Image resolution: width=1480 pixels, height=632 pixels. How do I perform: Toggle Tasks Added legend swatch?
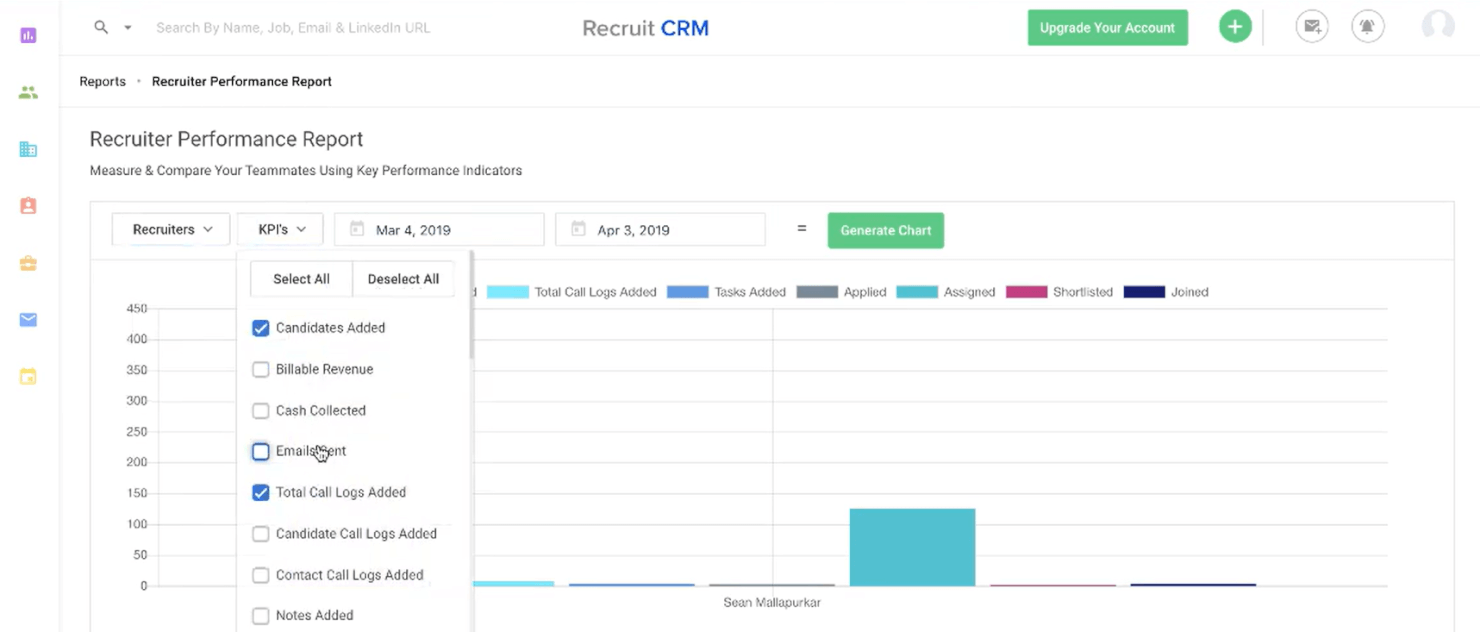687,292
